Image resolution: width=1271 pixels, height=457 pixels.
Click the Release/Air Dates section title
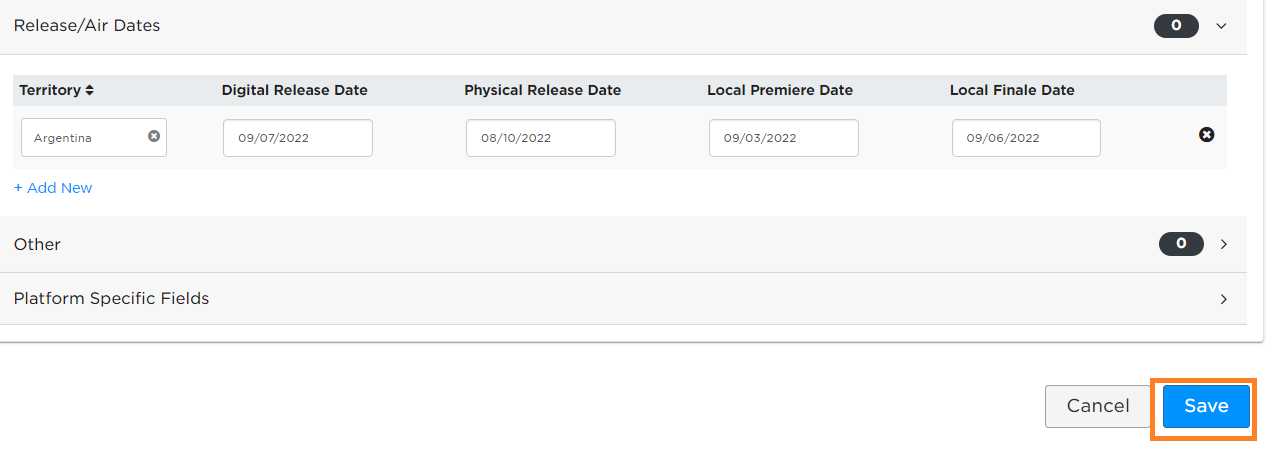click(87, 26)
